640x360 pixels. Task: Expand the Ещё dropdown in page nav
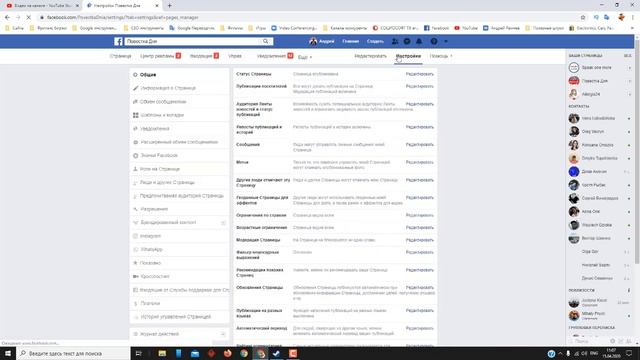click(305, 57)
